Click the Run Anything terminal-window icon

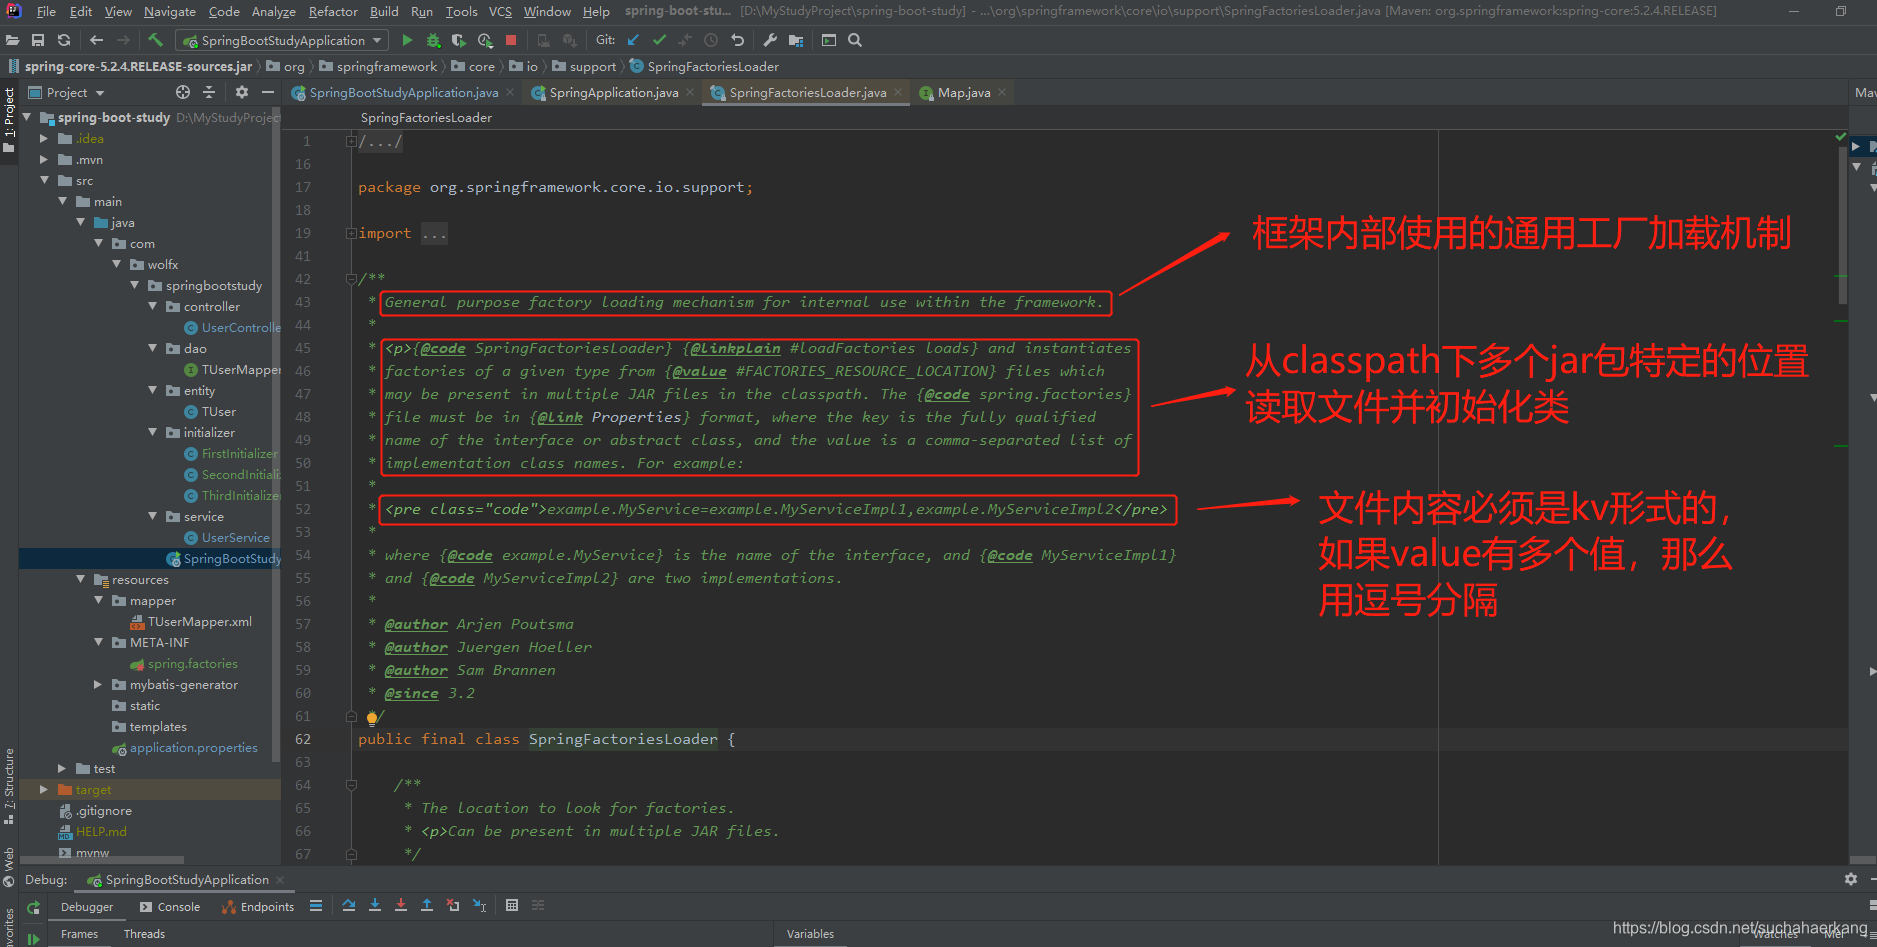click(x=829, y=40)
